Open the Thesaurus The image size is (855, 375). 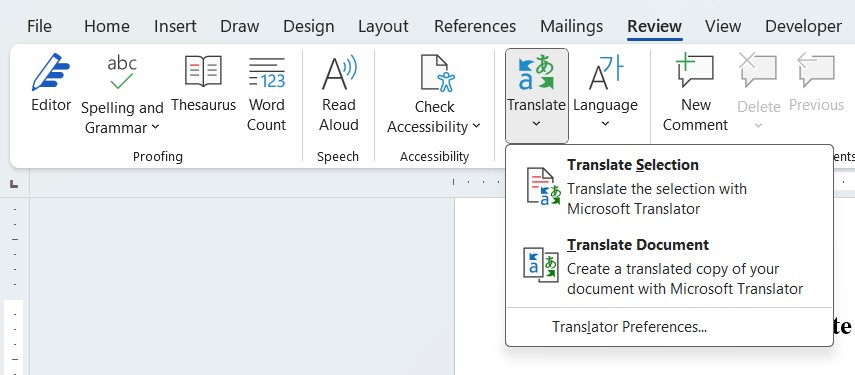click(203, 83)
